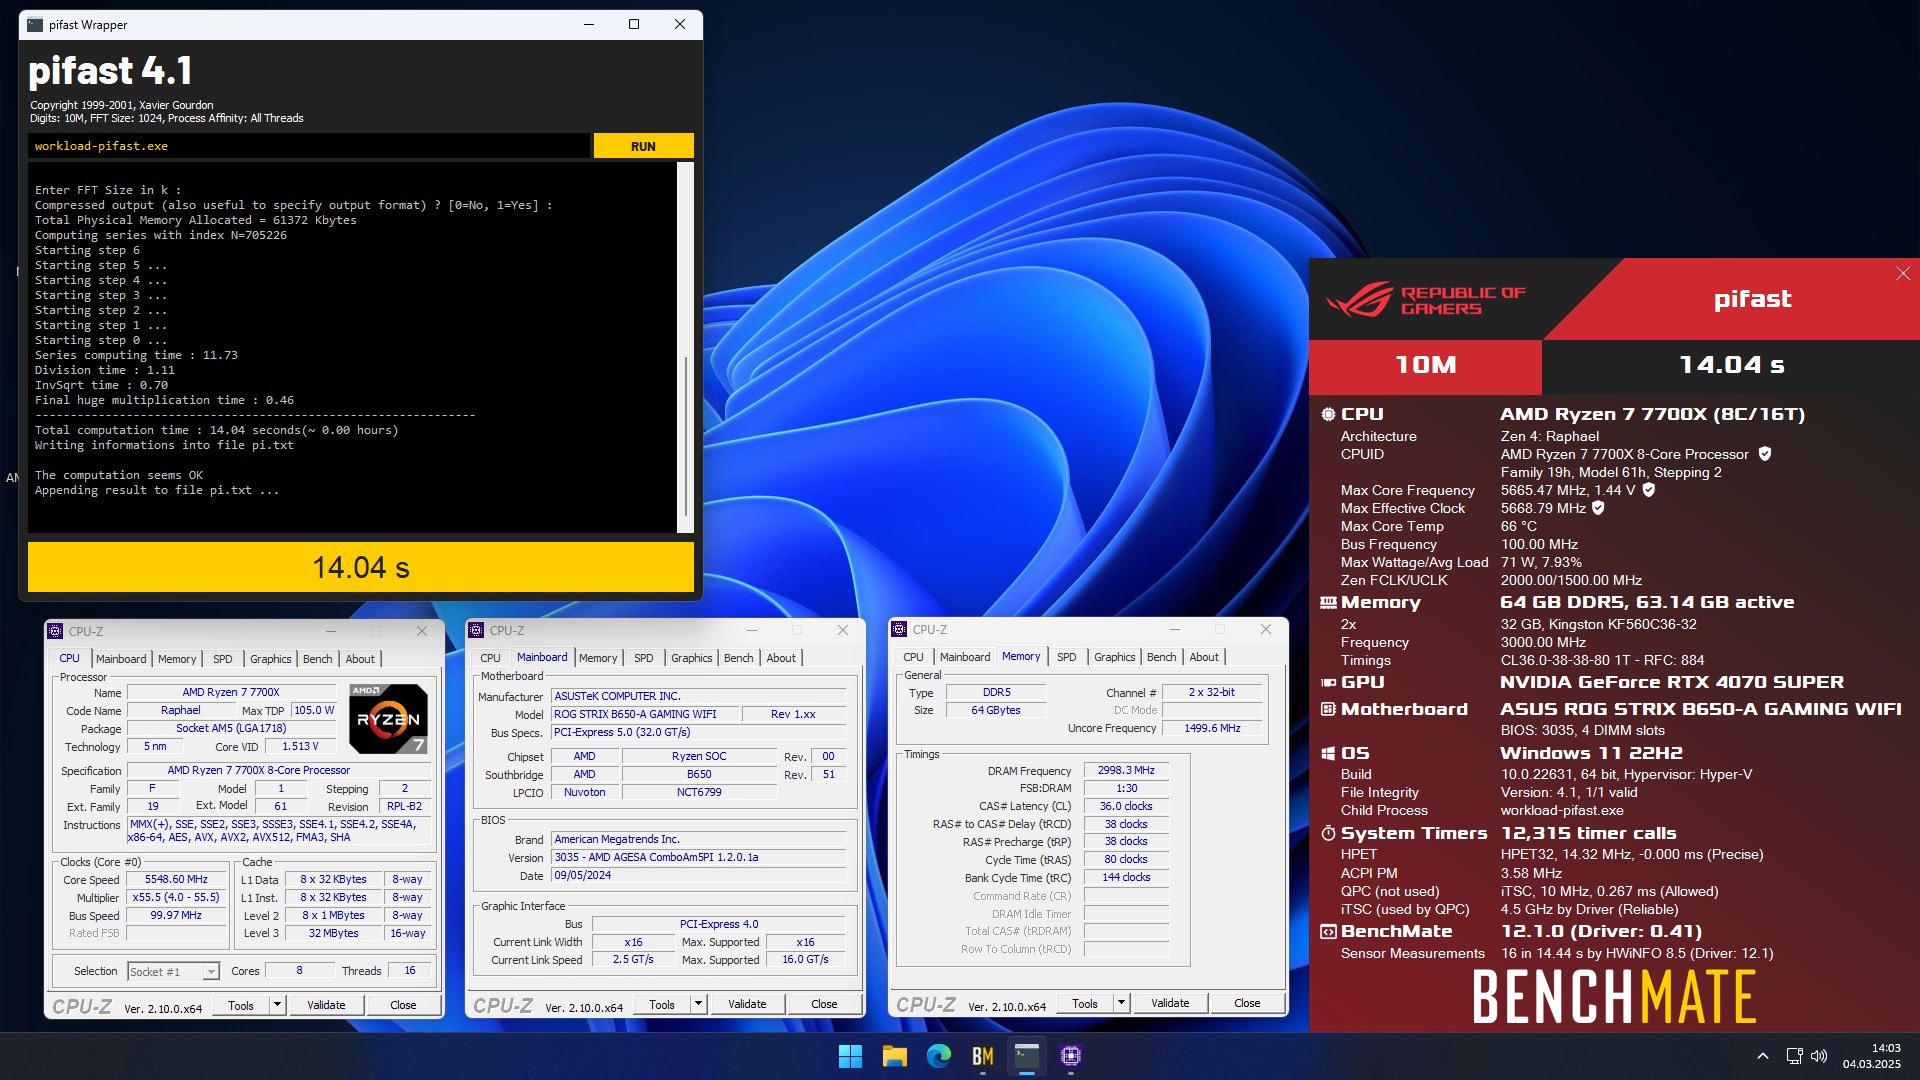
Task: Click the CAS# Latency 36.0 clocks value
Action: 1126,807
